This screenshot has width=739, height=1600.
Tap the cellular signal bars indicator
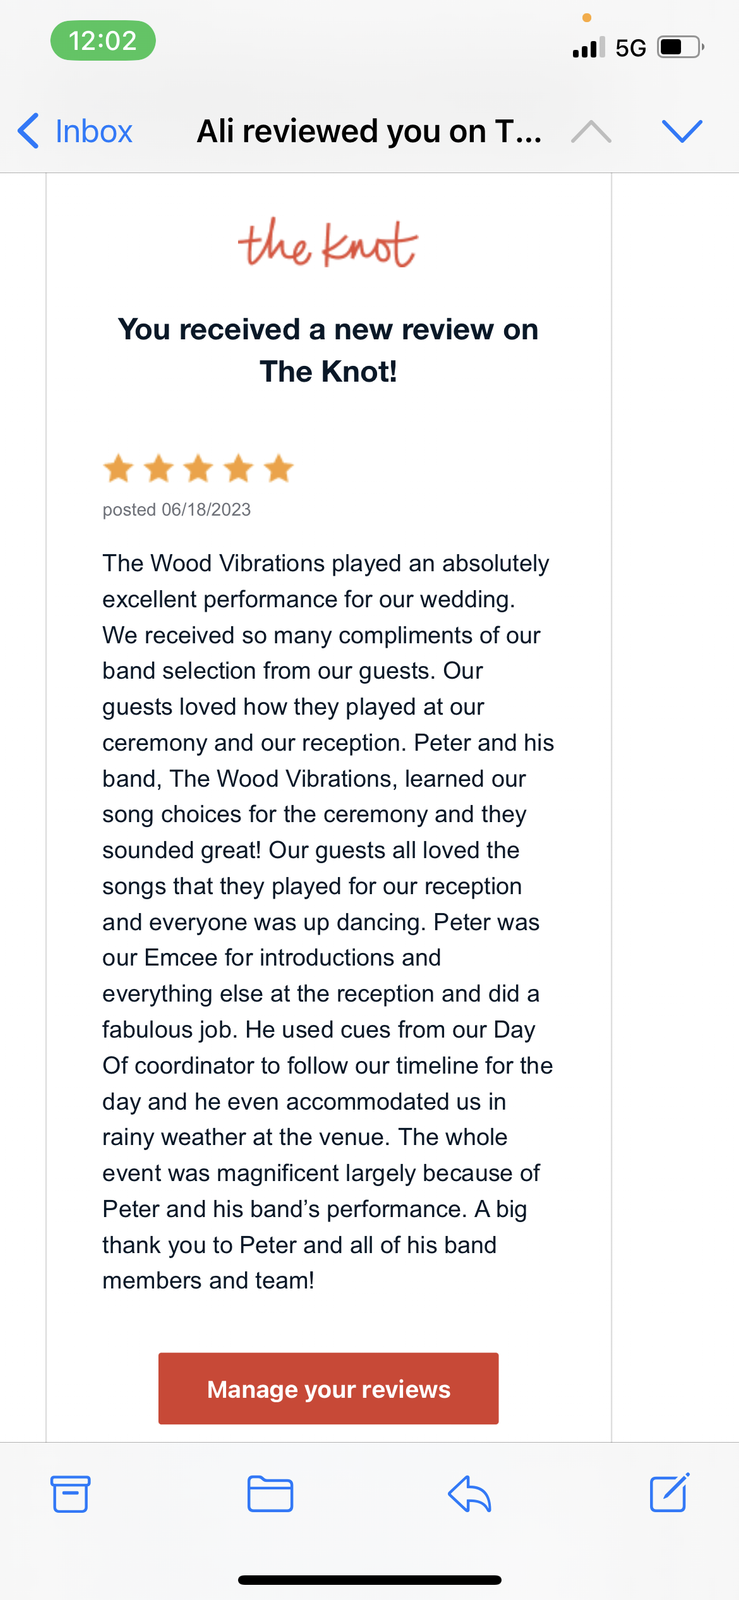tap(588, 47)
